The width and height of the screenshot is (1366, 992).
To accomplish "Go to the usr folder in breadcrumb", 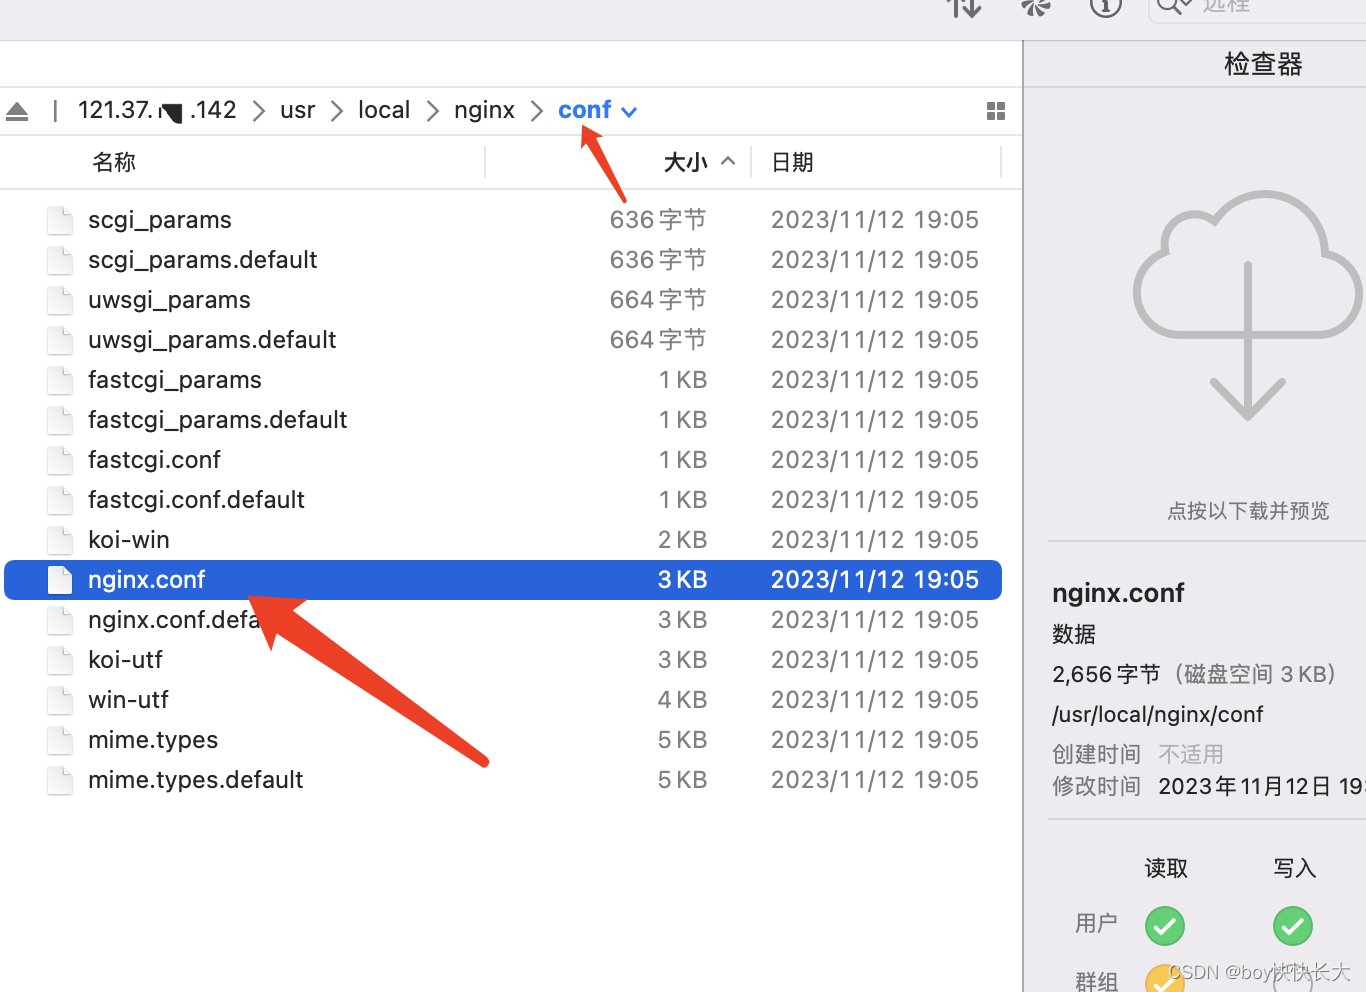I will click(x=298, y=110).
